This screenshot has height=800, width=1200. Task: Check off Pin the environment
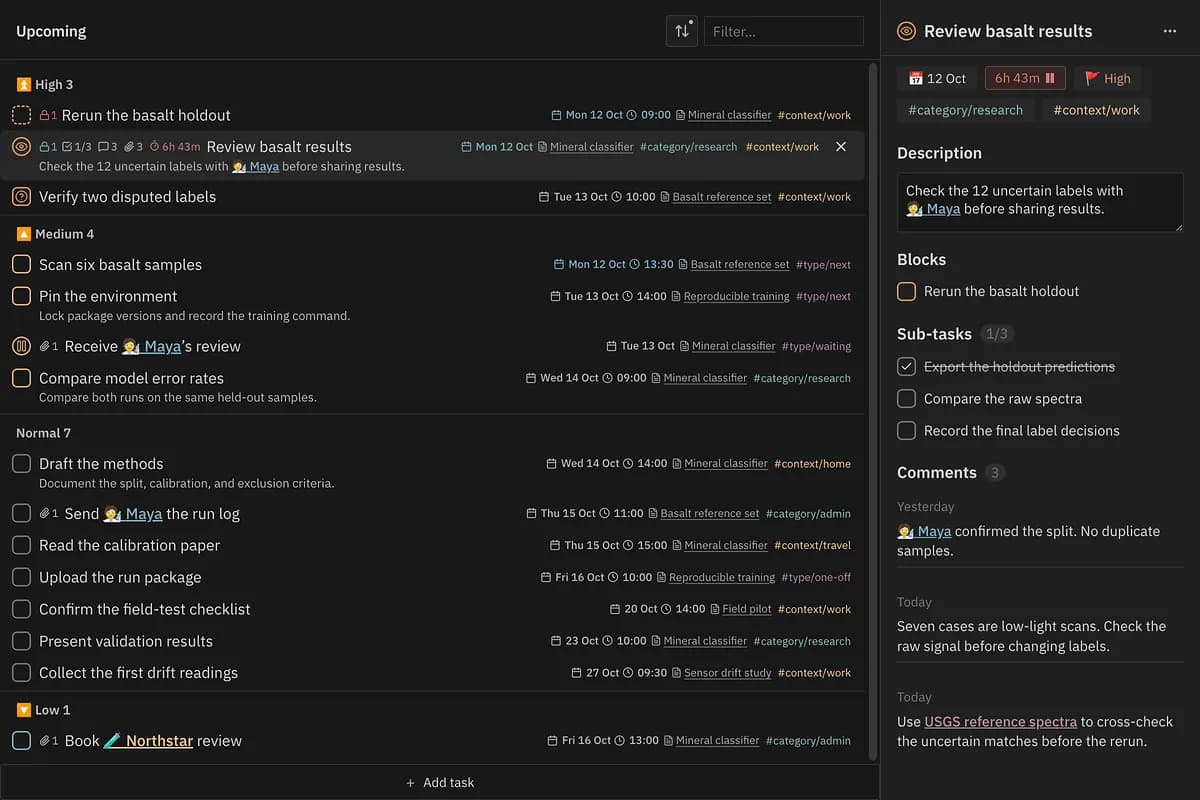[x=21, y=297]
